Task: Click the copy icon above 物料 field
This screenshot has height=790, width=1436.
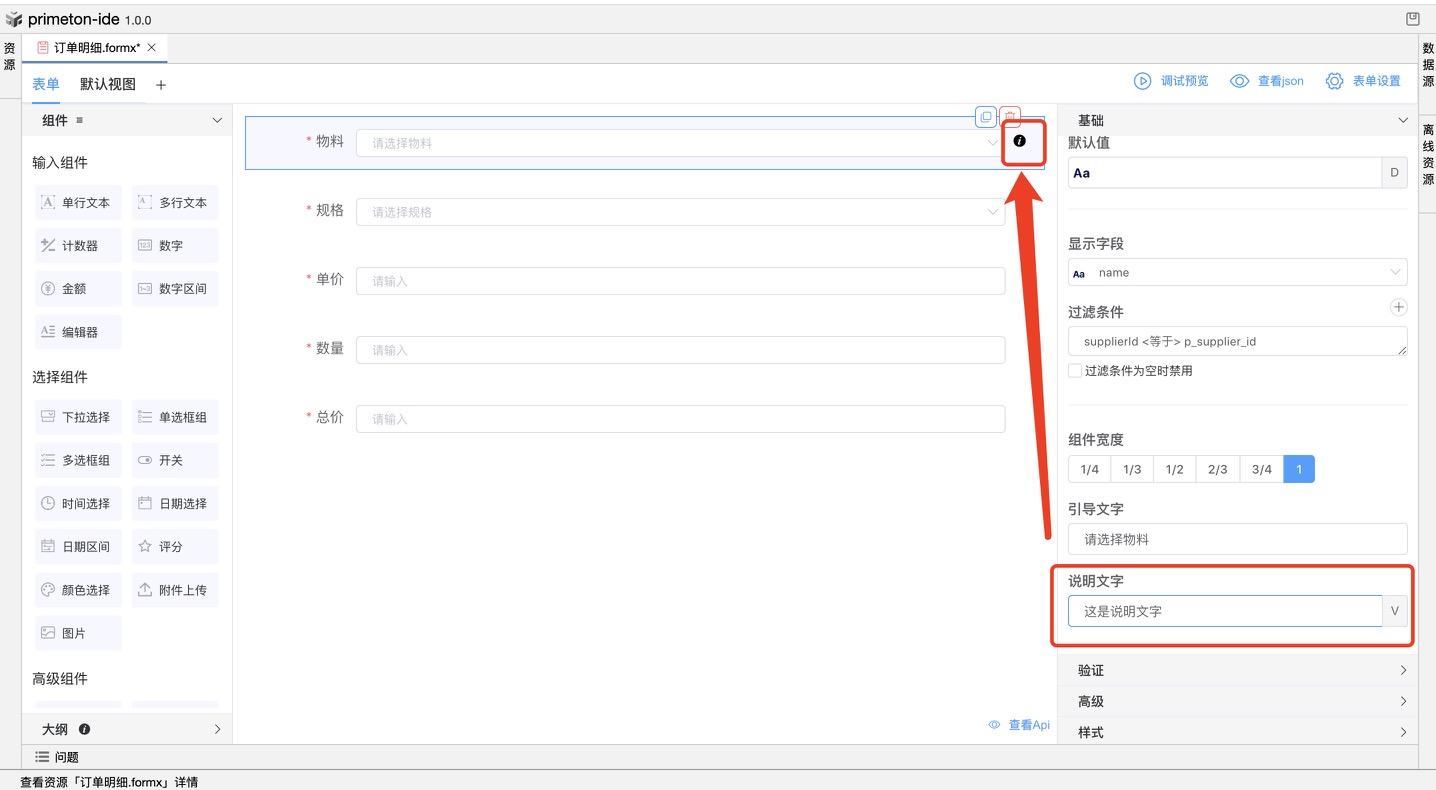Action: (x=986, y=117)
